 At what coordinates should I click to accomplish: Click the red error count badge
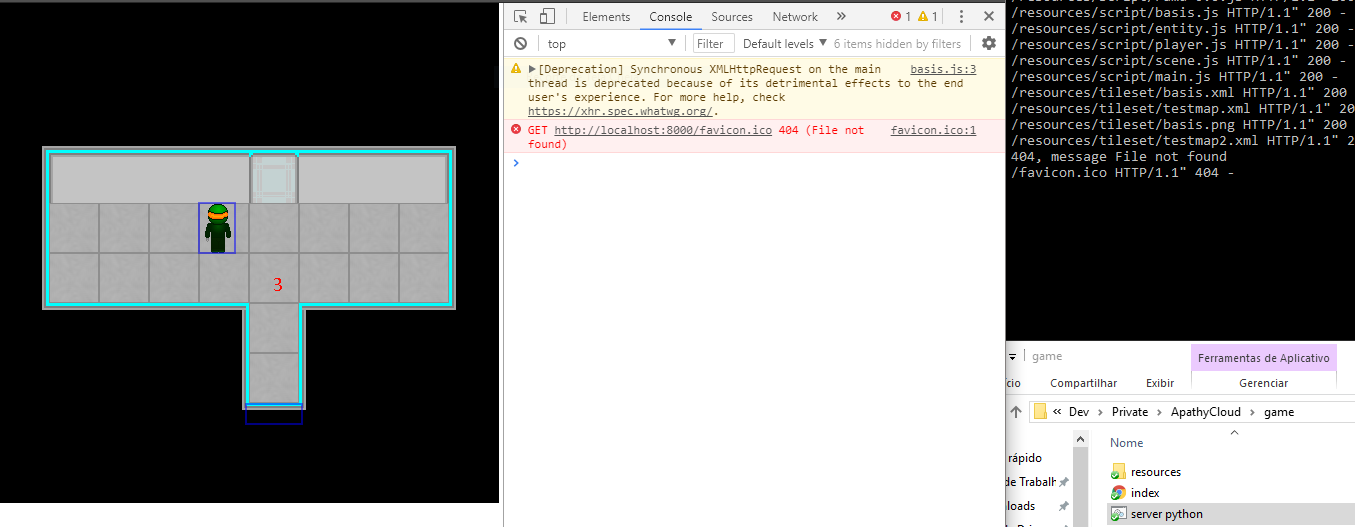(x=901, y=16)
